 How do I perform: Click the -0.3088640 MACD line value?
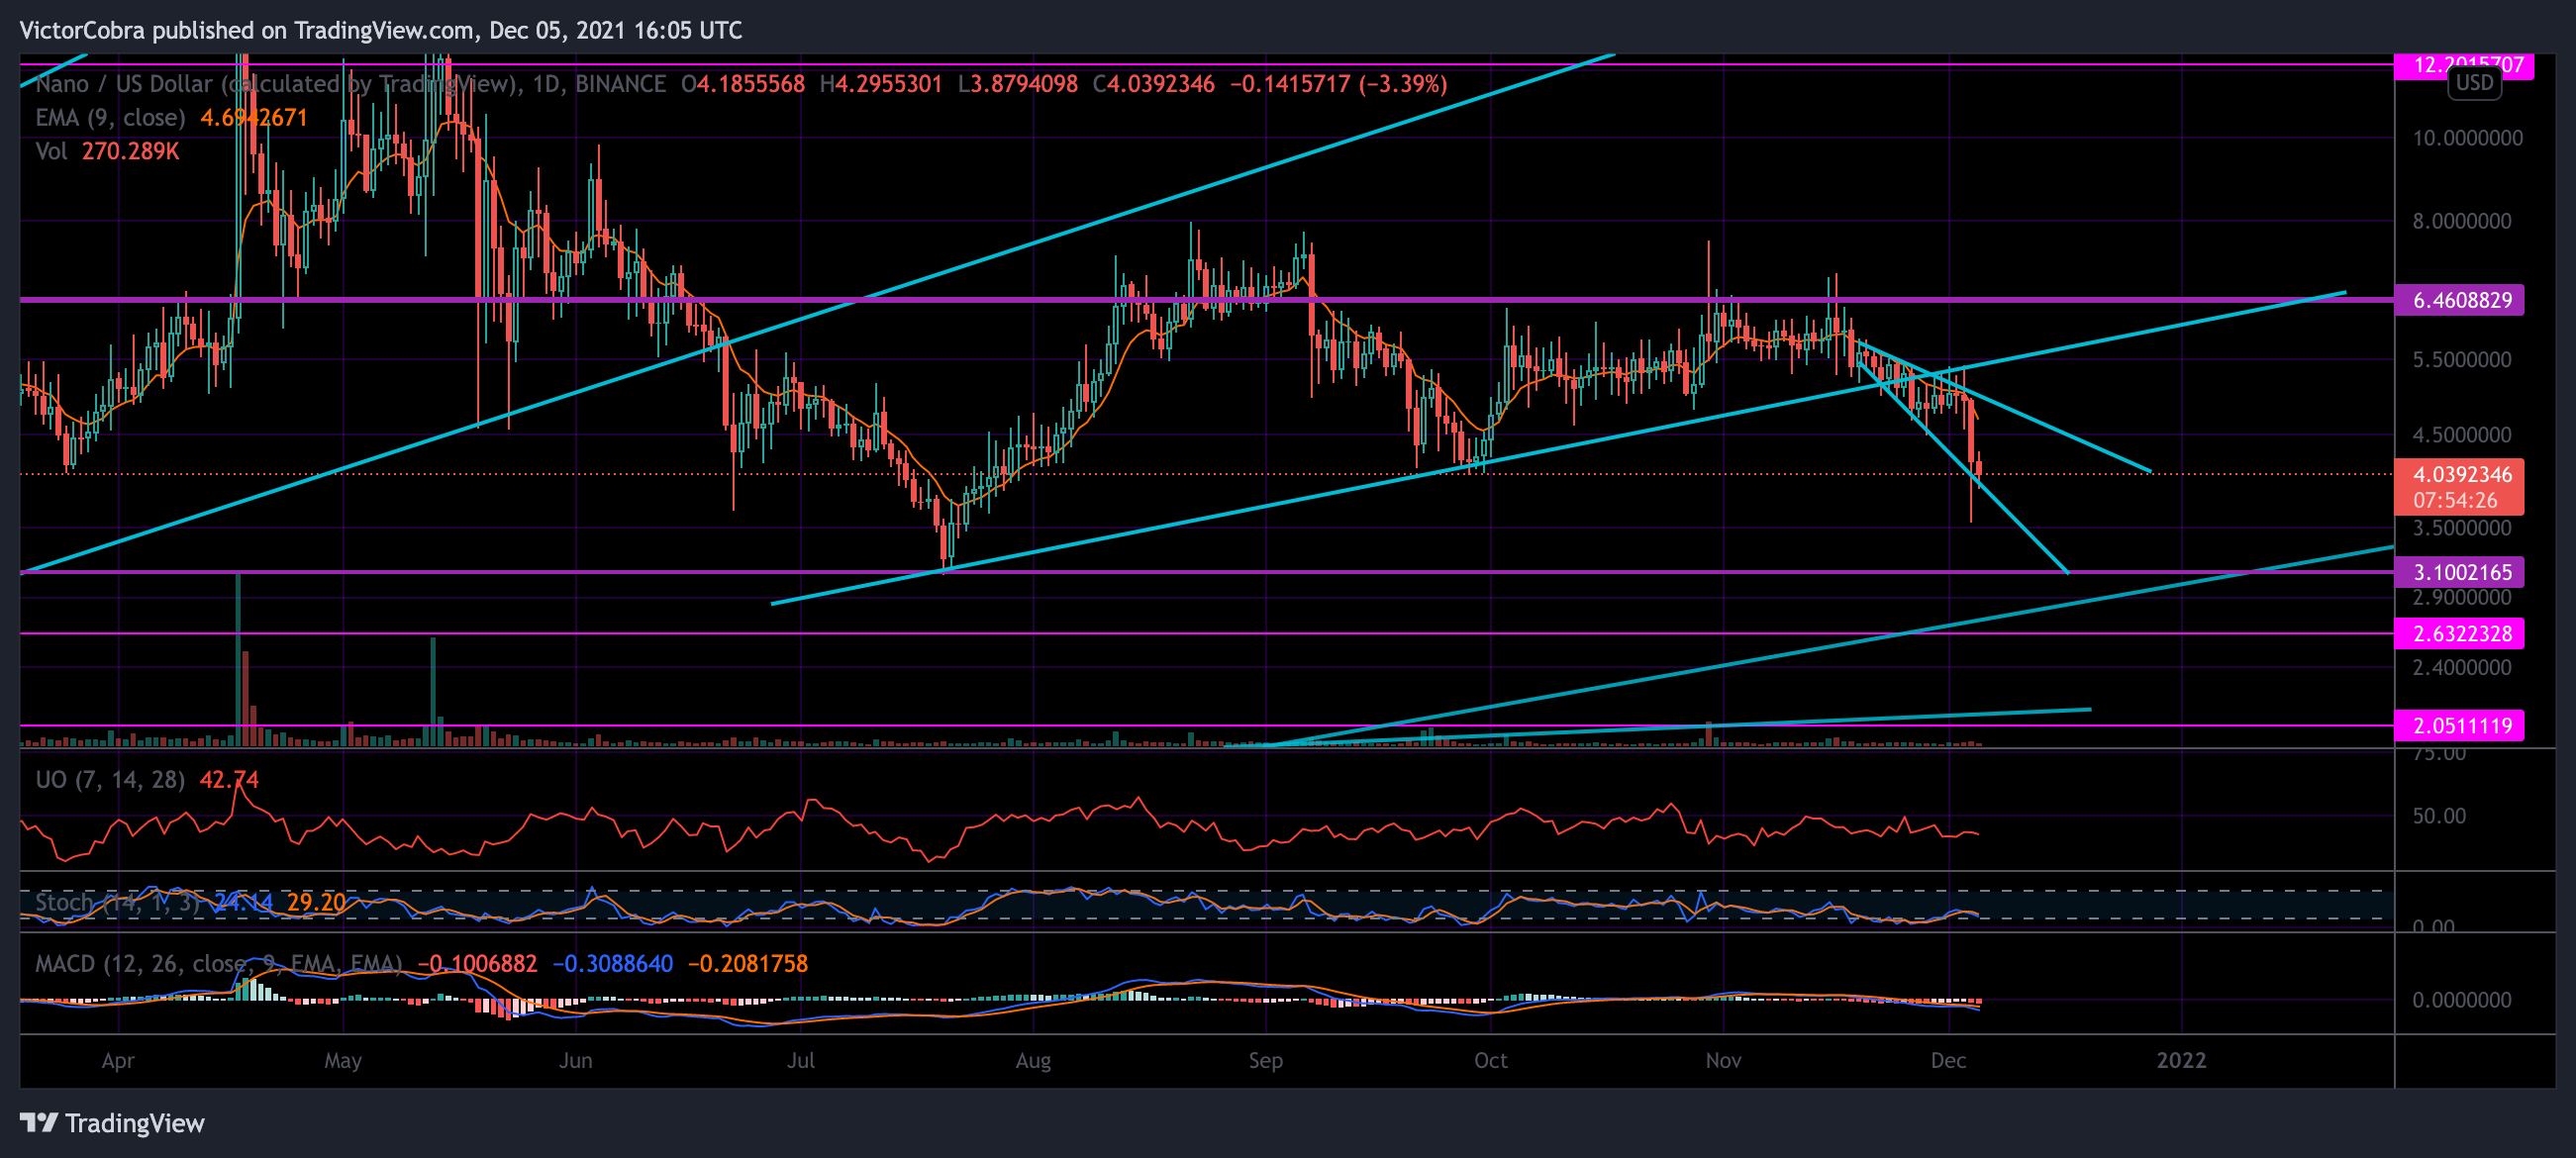pos(612,963)
